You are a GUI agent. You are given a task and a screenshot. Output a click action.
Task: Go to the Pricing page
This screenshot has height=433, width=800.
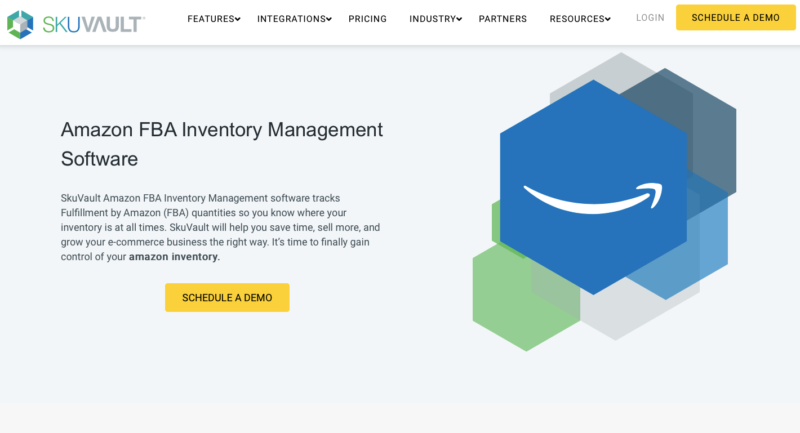coord(367,19)
